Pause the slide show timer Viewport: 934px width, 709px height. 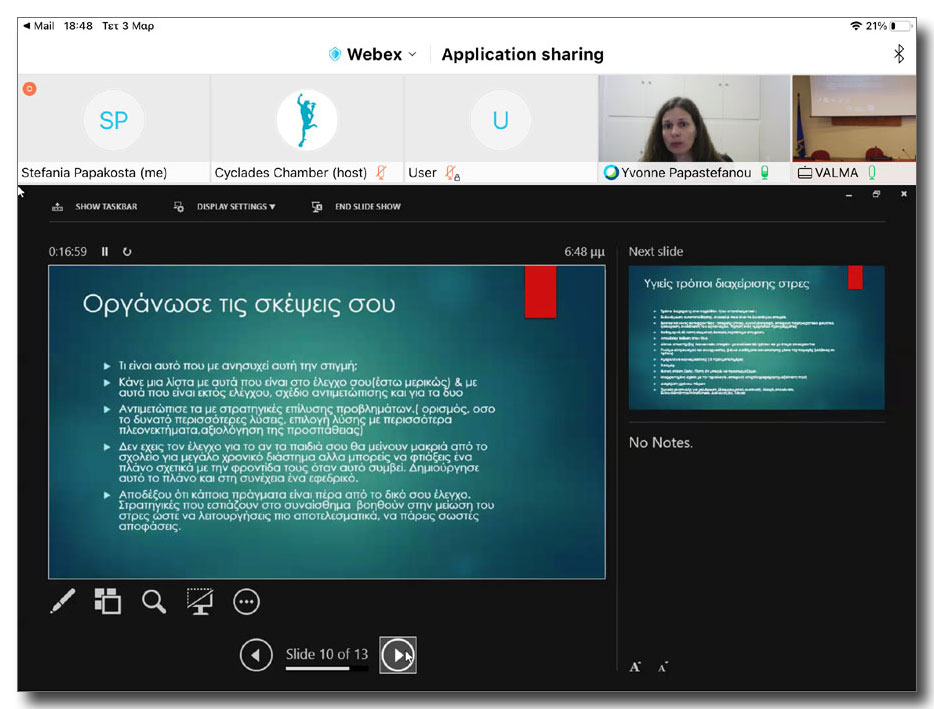pyautogui.click(x=105, y=252)
